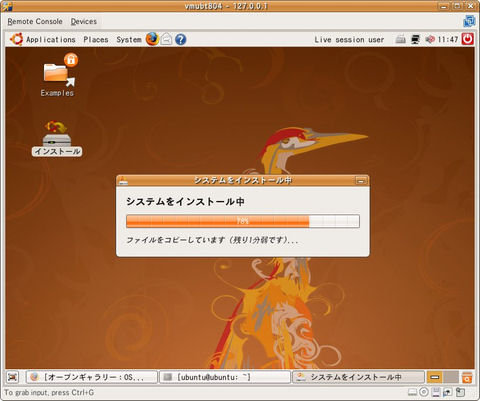Click the network adapter status icon

point(447,392)
